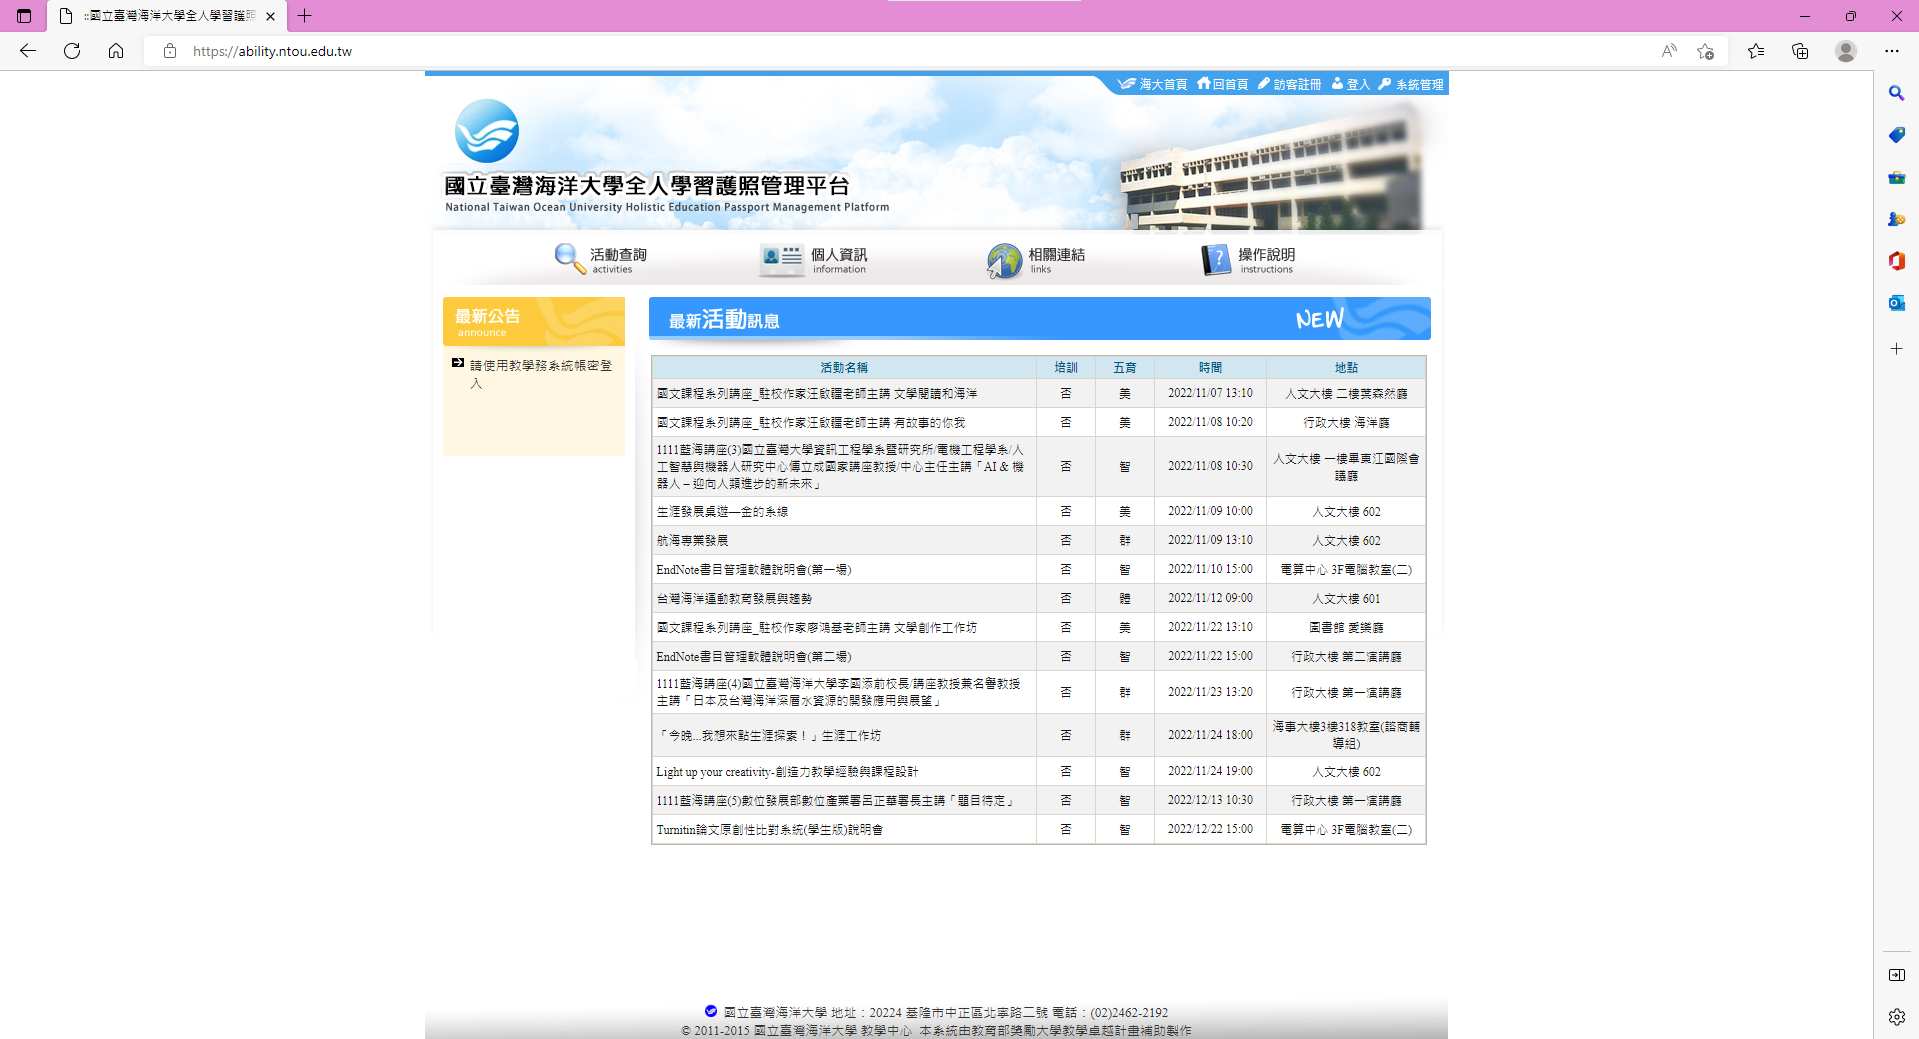Open sidebar Tools briefcase icon

[1896, 177]
